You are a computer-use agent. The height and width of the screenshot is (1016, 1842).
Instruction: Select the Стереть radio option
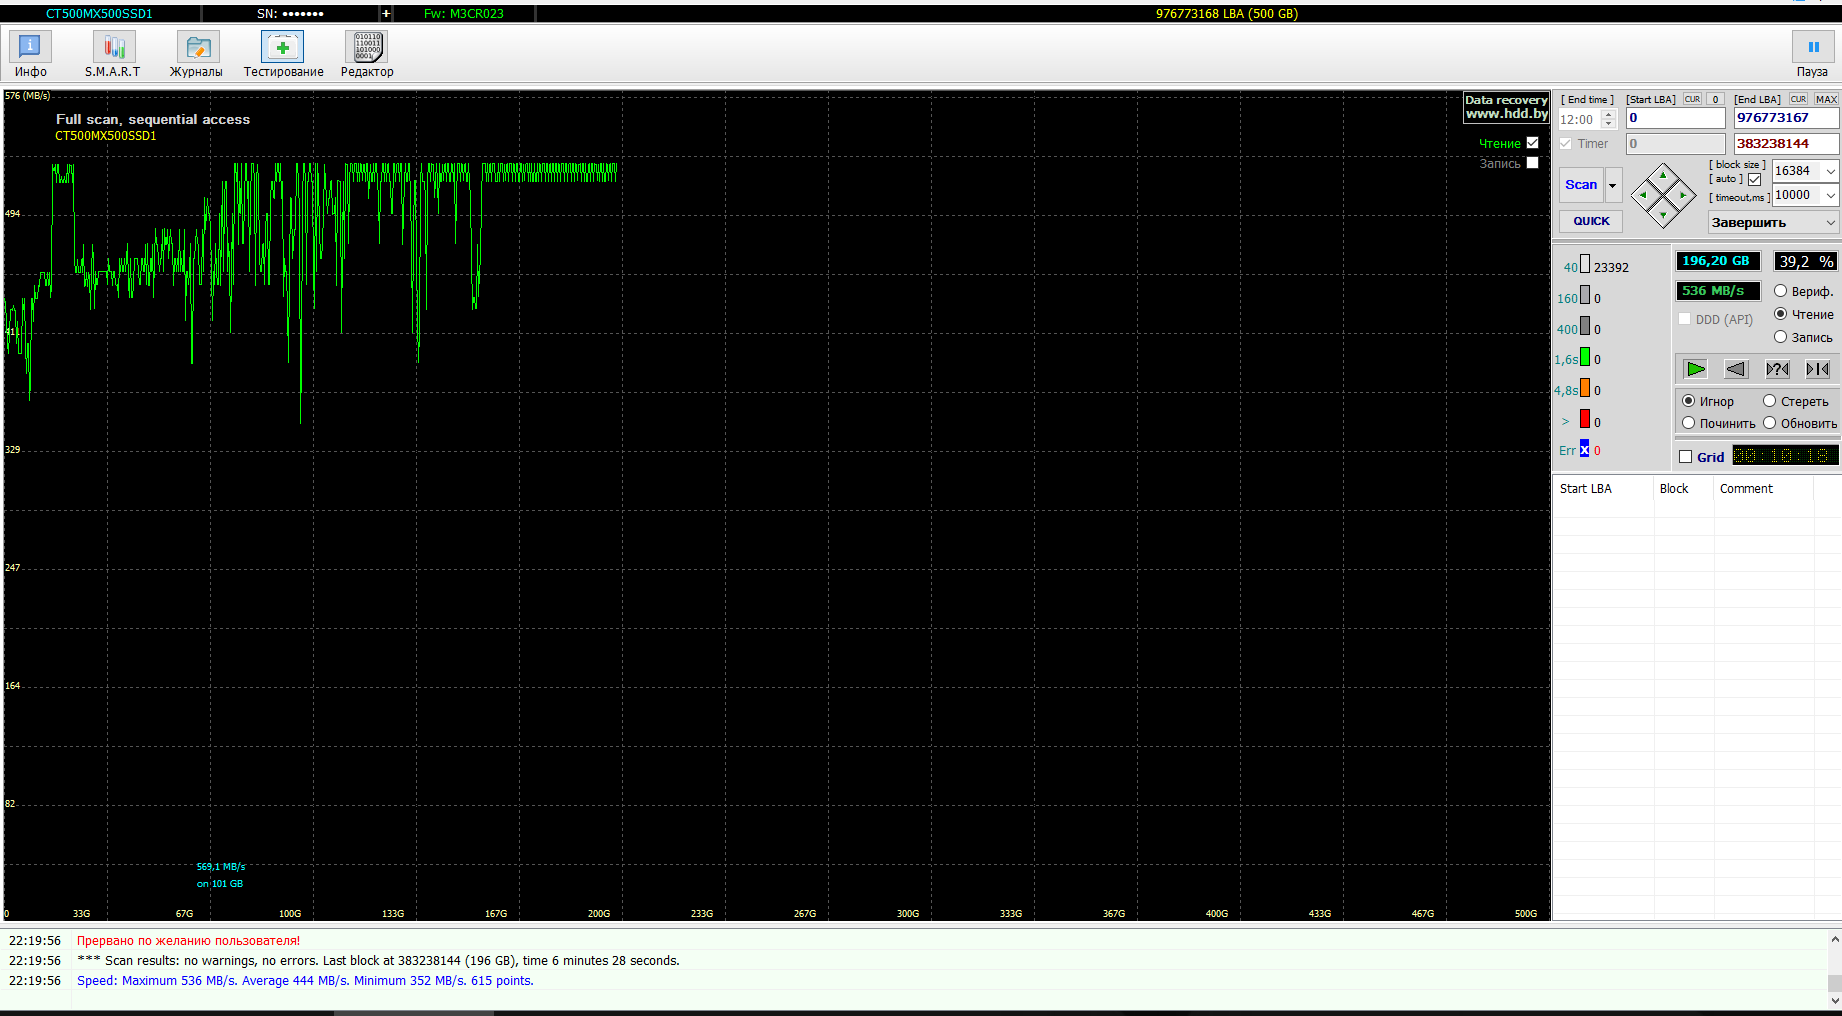point(1770,401)
